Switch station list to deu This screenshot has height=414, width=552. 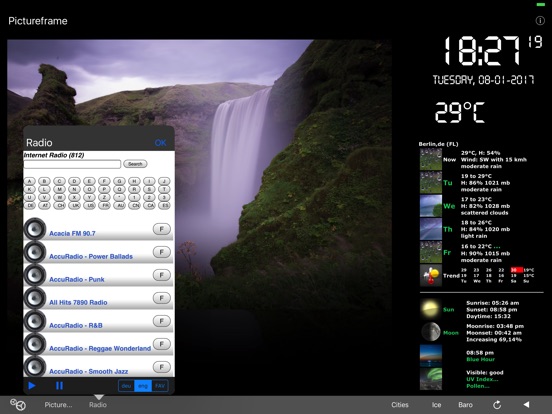[x=126, y=386]
